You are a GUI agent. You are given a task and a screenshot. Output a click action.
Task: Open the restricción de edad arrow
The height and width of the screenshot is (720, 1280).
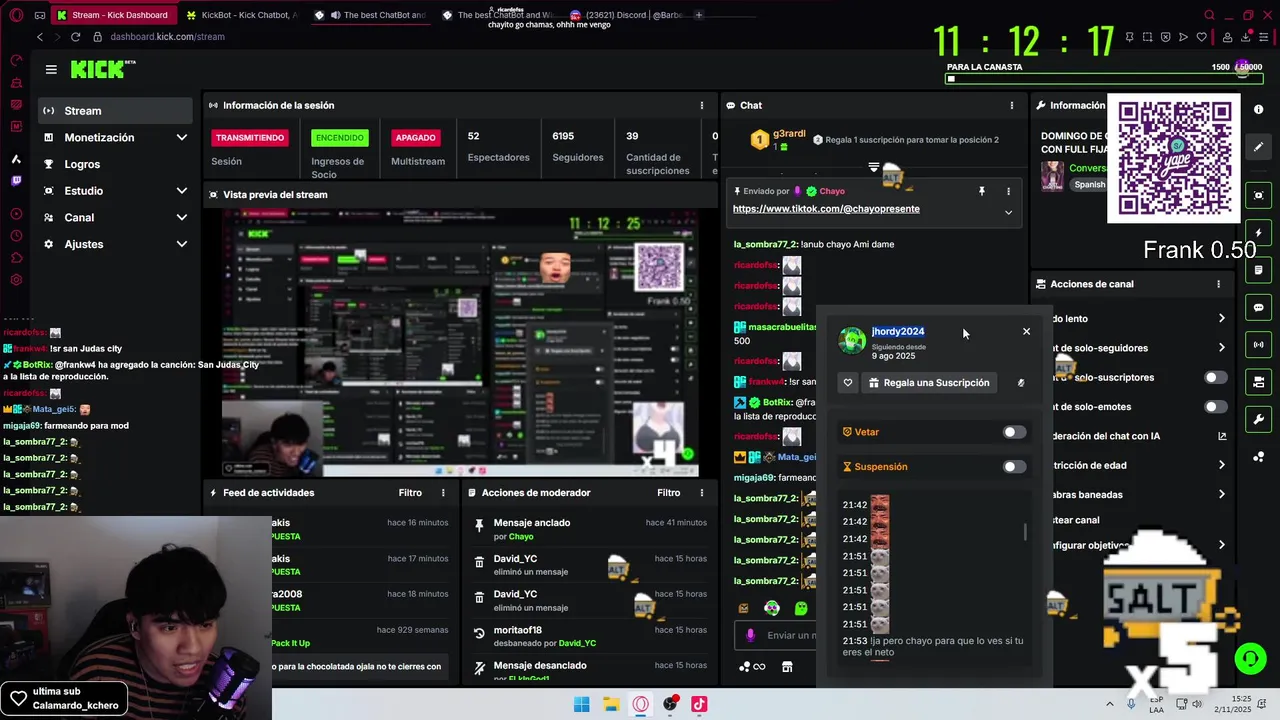click(1221, 465)
